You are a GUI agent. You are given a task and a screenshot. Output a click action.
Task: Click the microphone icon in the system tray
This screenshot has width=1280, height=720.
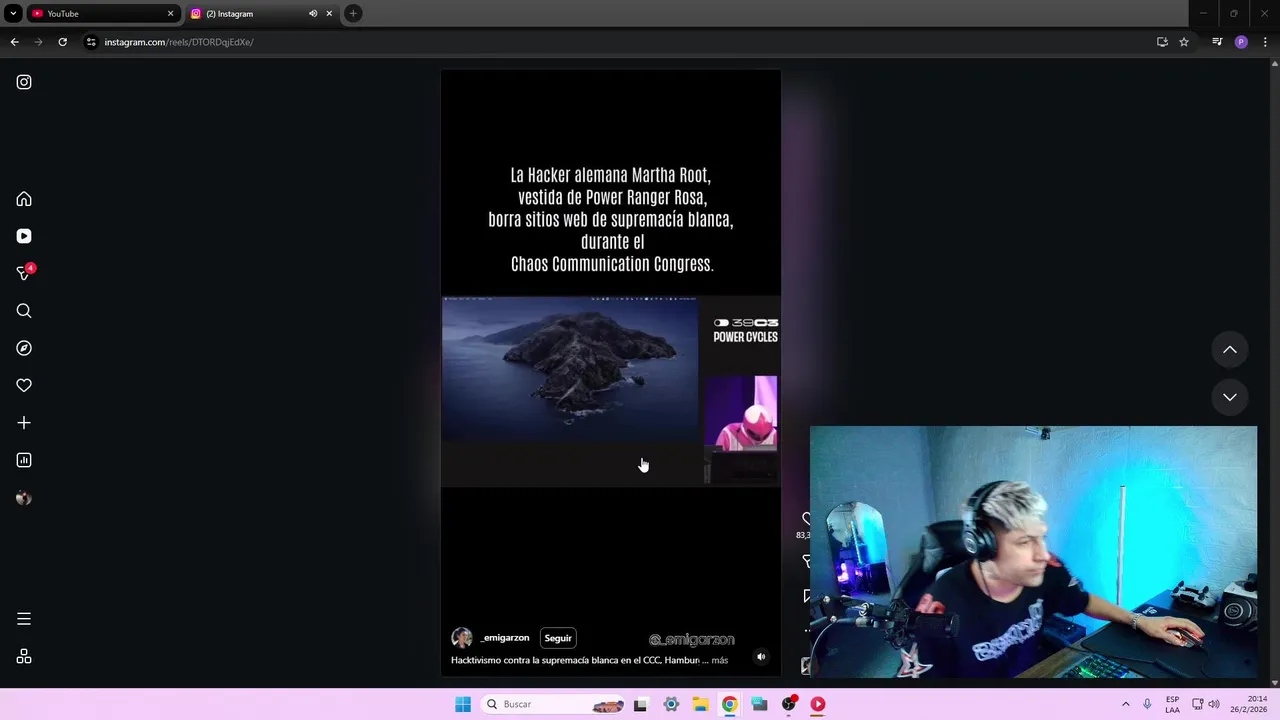pos(1147,704)
